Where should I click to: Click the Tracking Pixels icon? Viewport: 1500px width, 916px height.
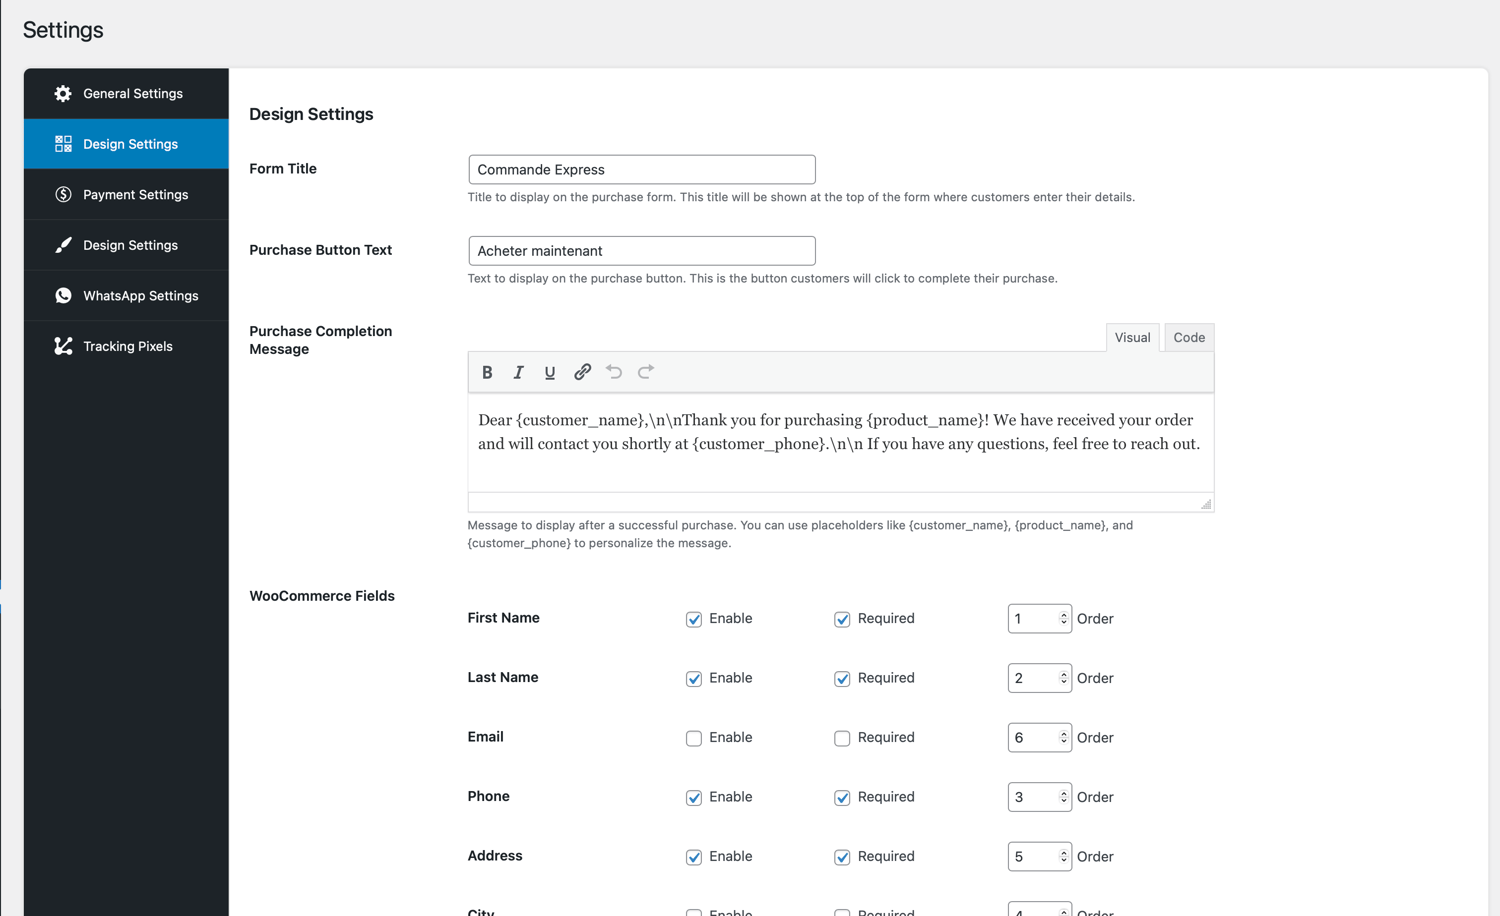click(63, 346)
